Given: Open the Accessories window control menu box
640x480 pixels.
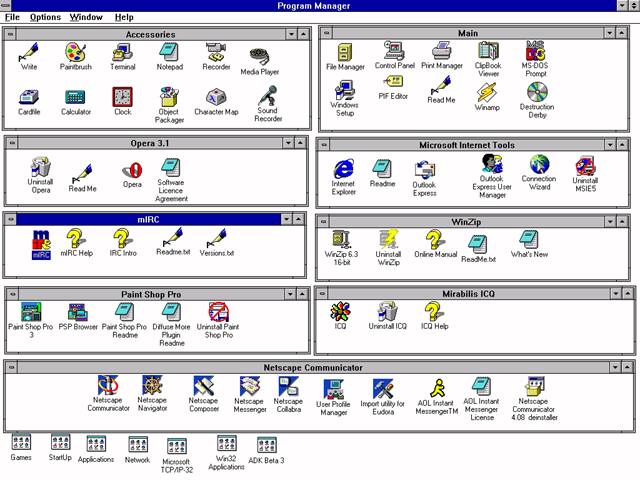Looking at the screenshot, I should pos(11,34).
